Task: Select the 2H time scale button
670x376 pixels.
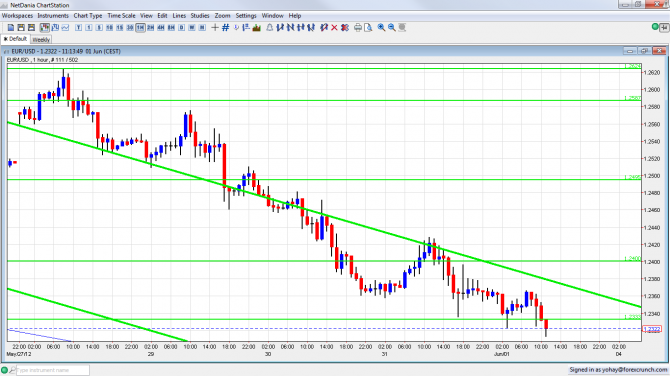Action: pyautogui.click(x=150, y=28)
